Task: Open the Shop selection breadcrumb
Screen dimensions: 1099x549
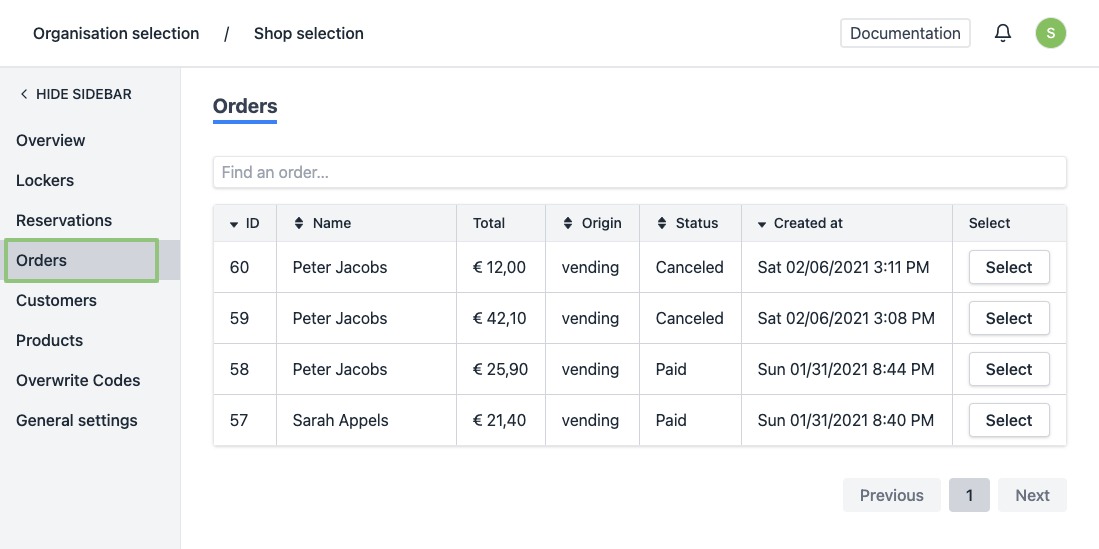Action: [x=308, y=33]
